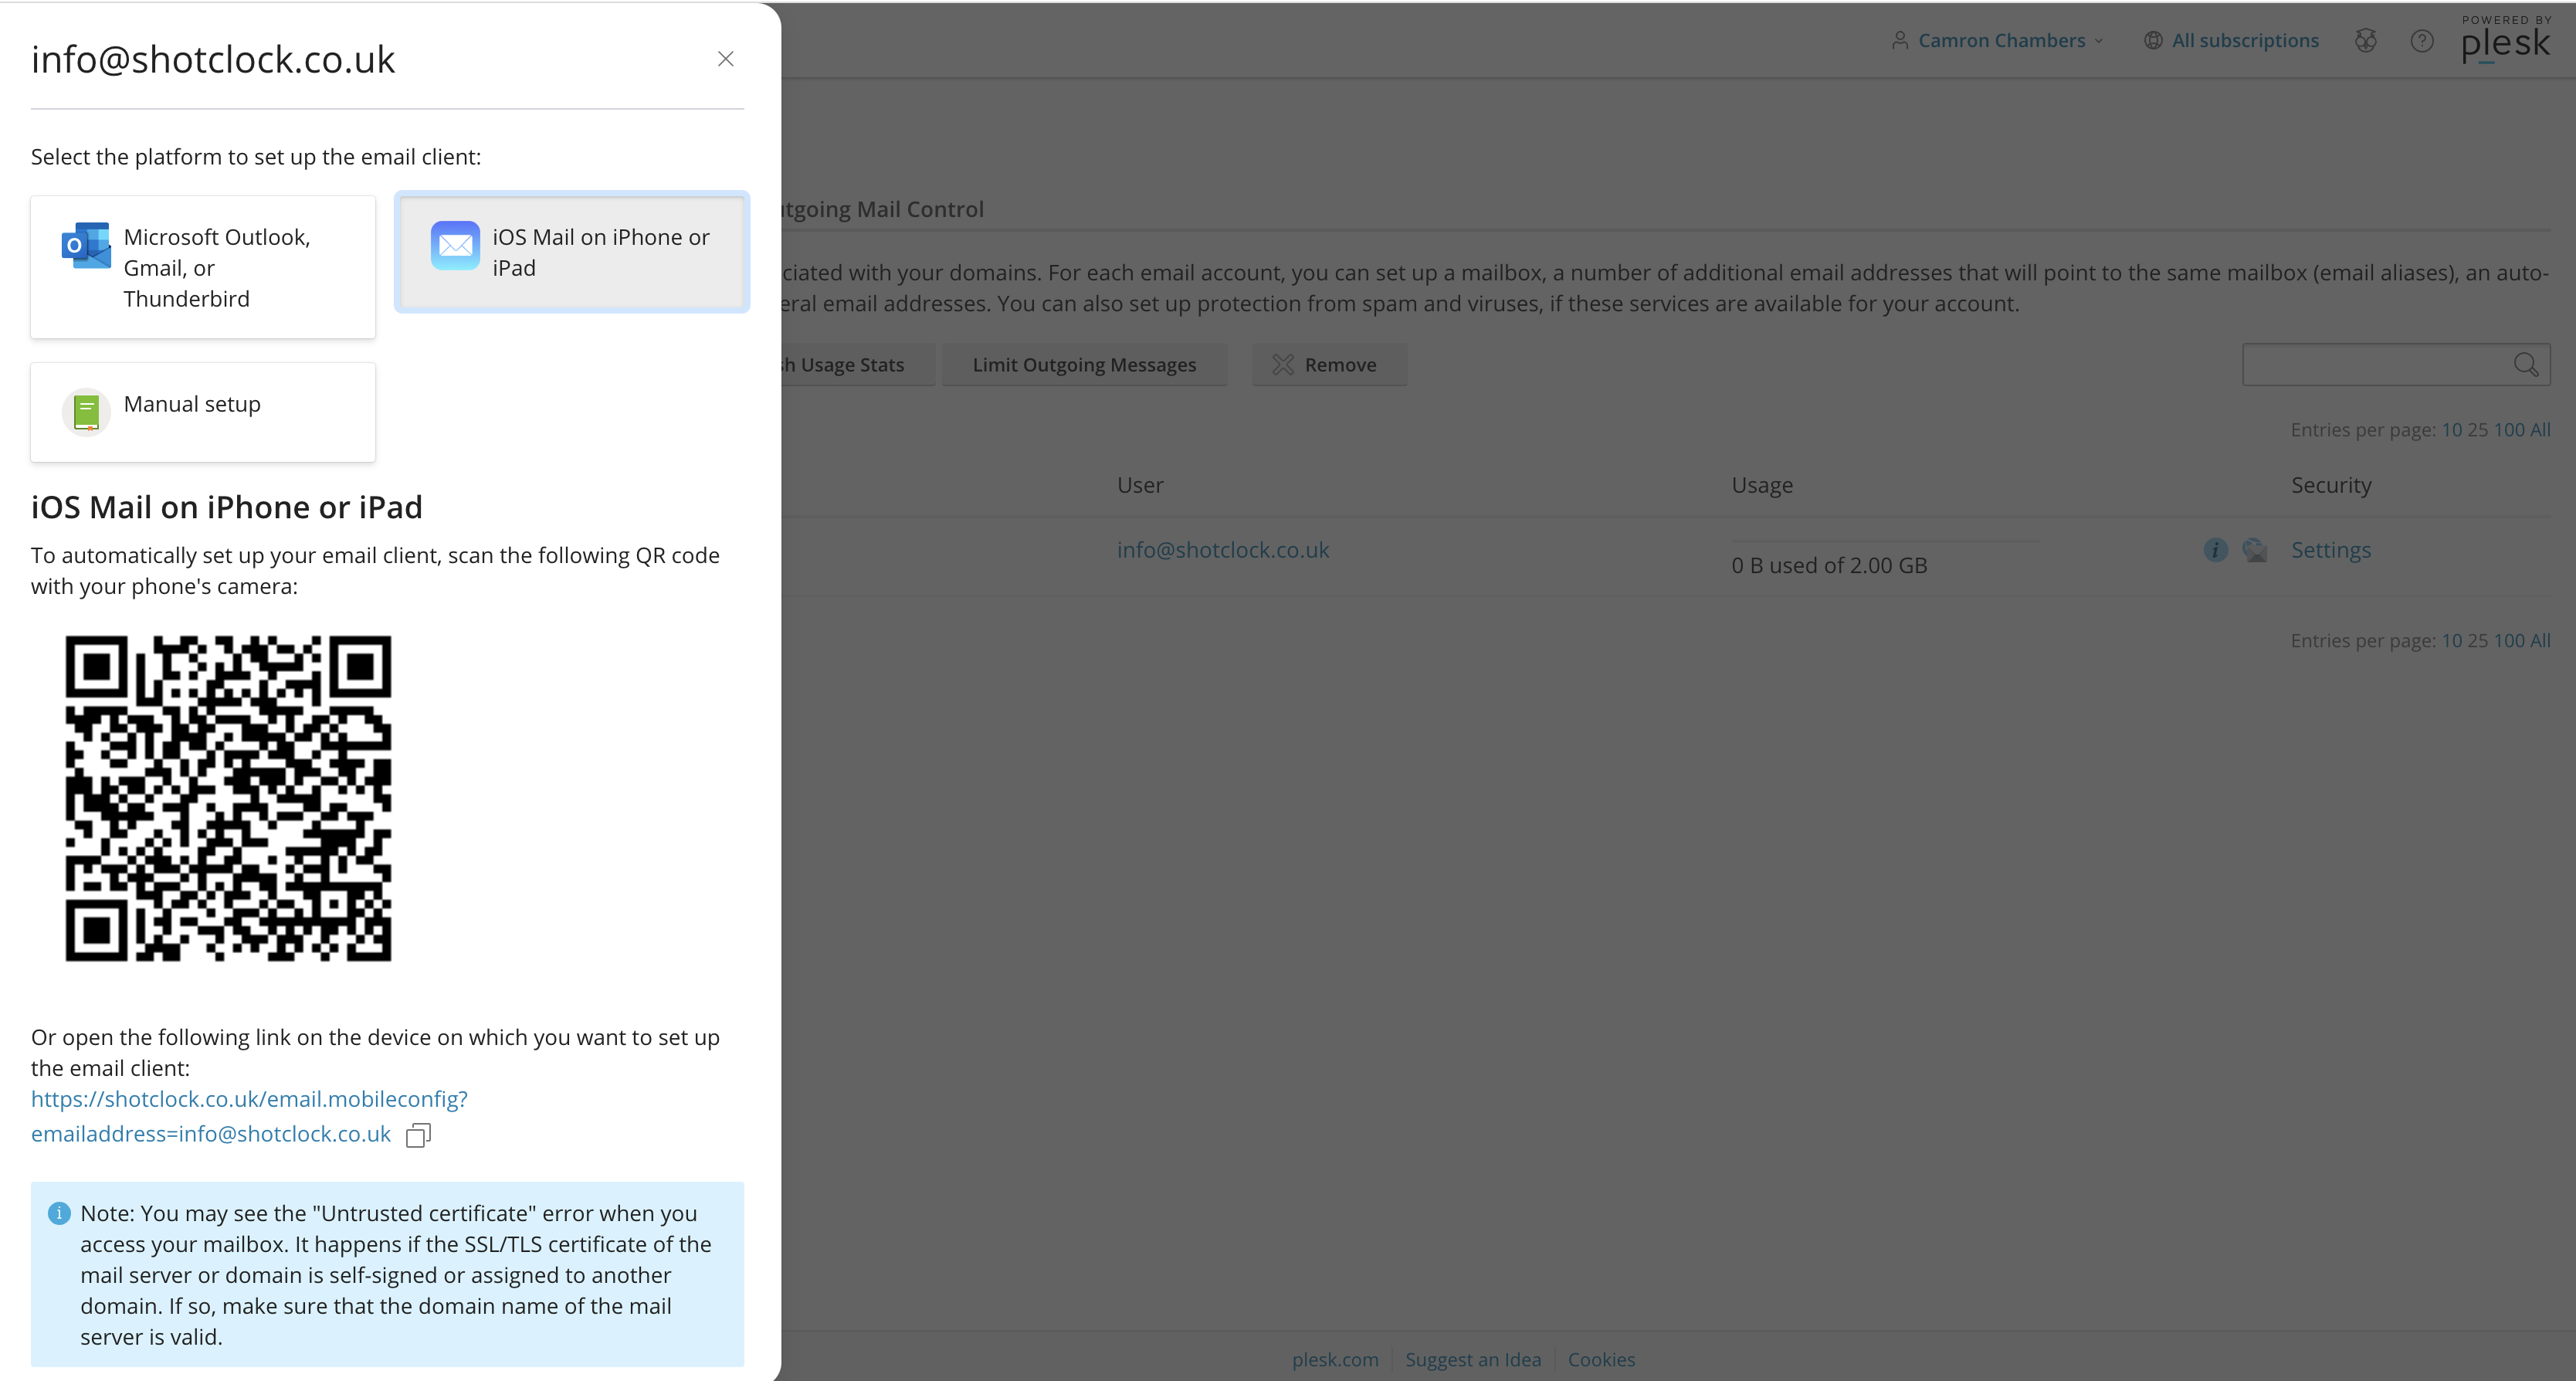
Task: Show 100 entries per page (bottom)
Action: coord(2509,641)
